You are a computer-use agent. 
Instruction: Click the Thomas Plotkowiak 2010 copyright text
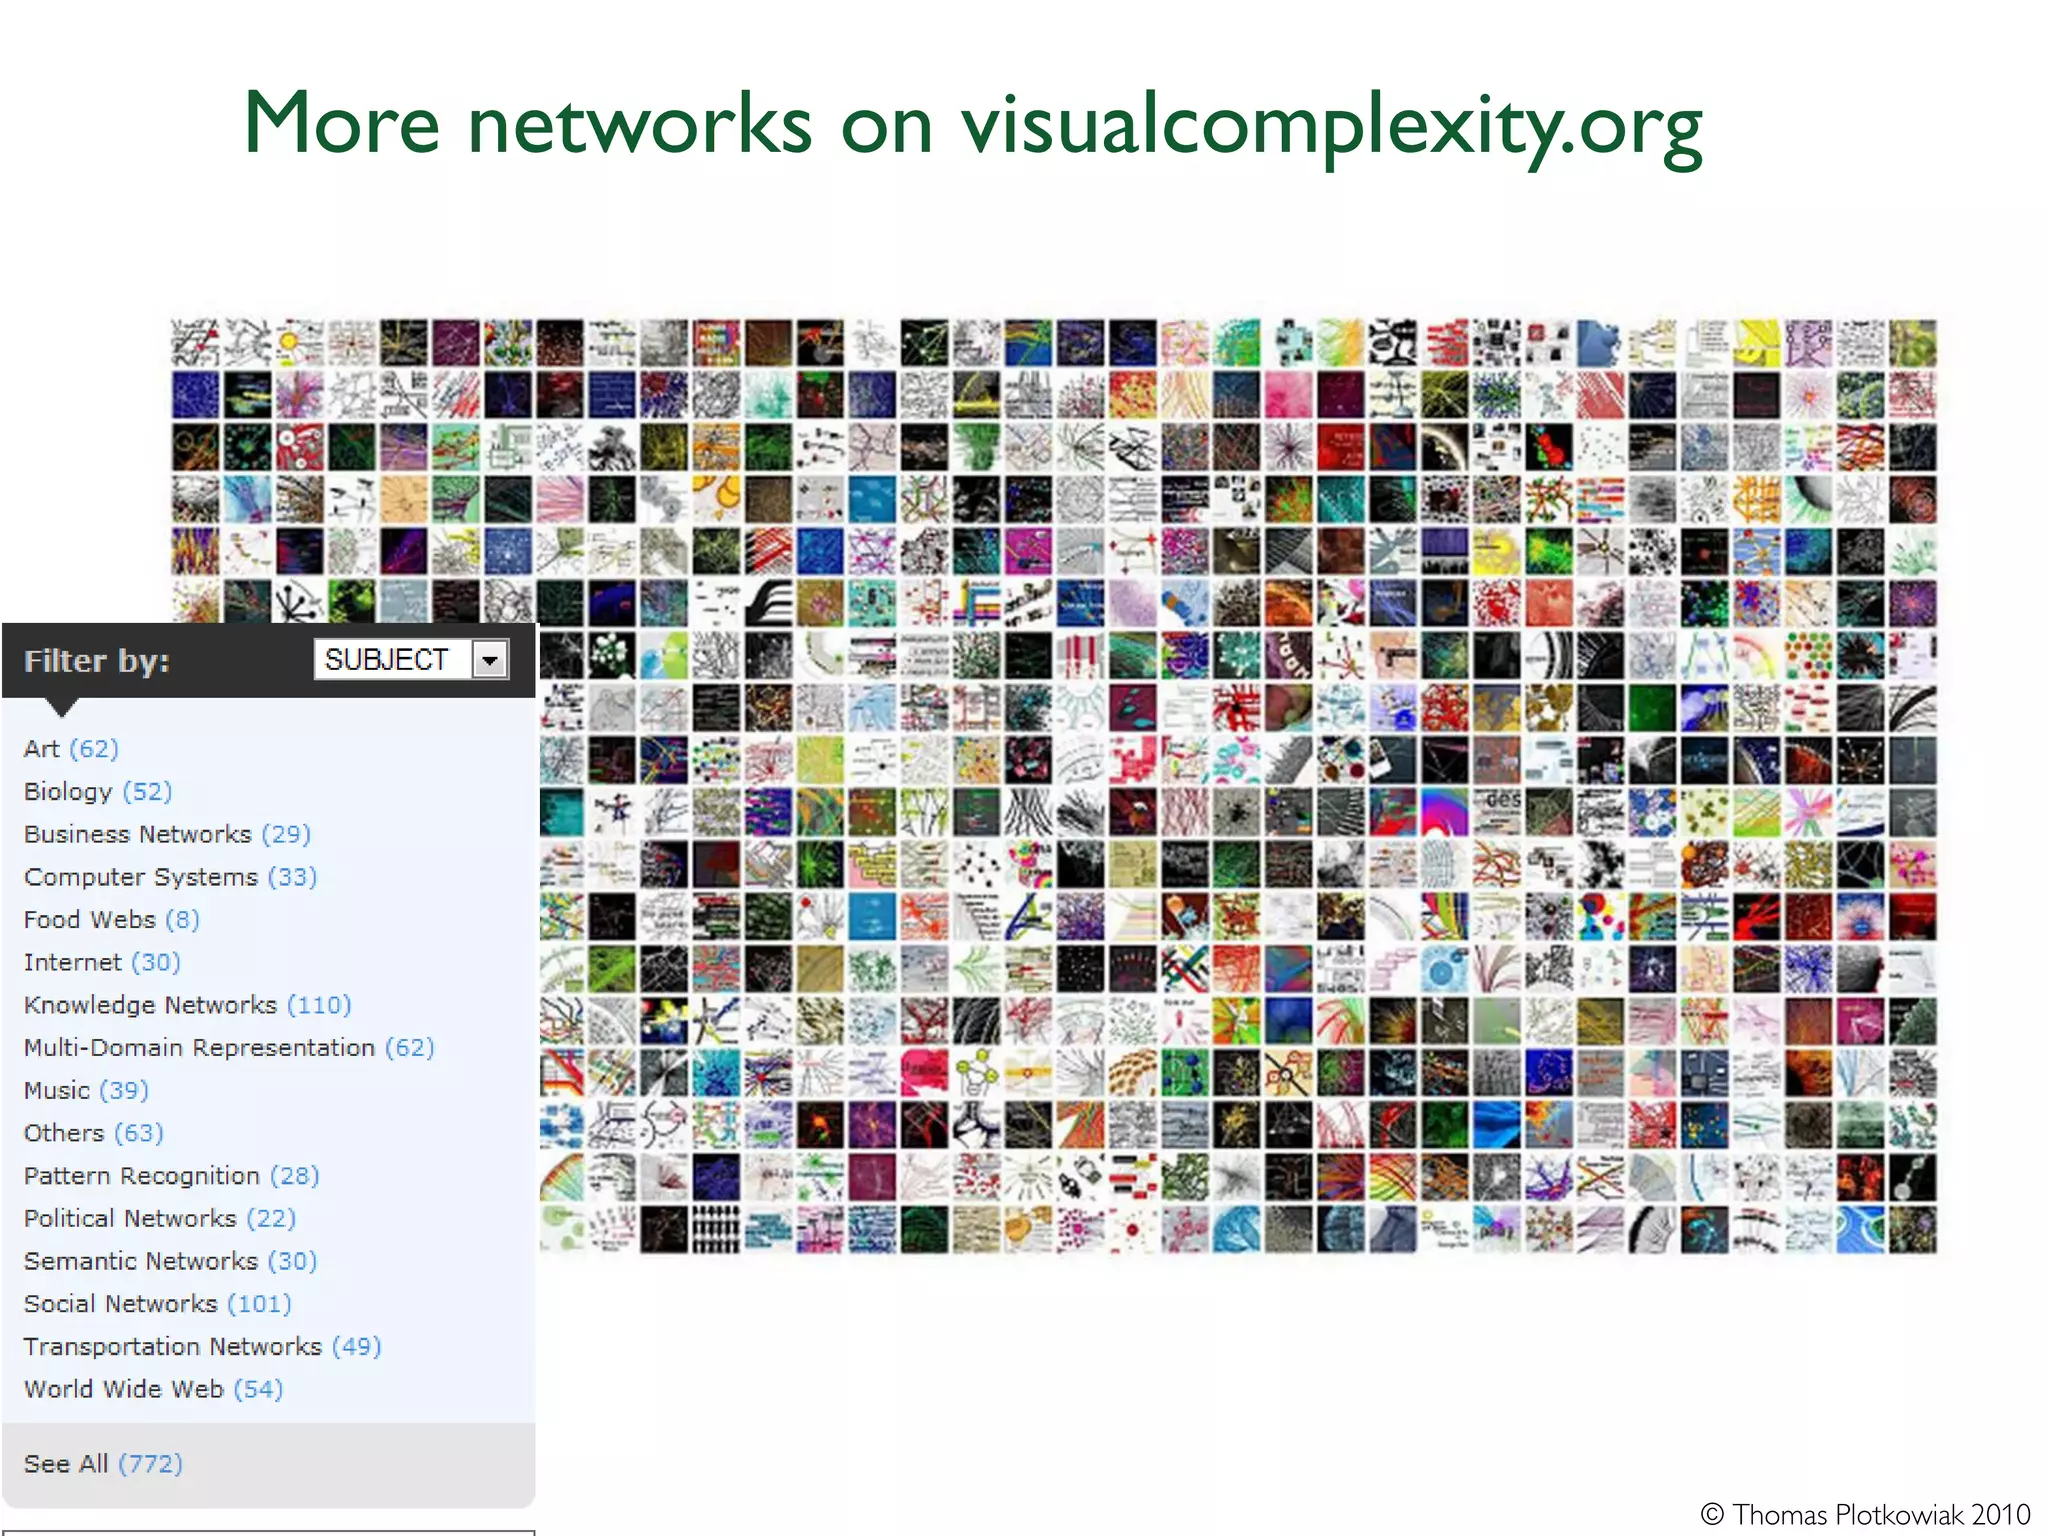click(1865, 1514)
